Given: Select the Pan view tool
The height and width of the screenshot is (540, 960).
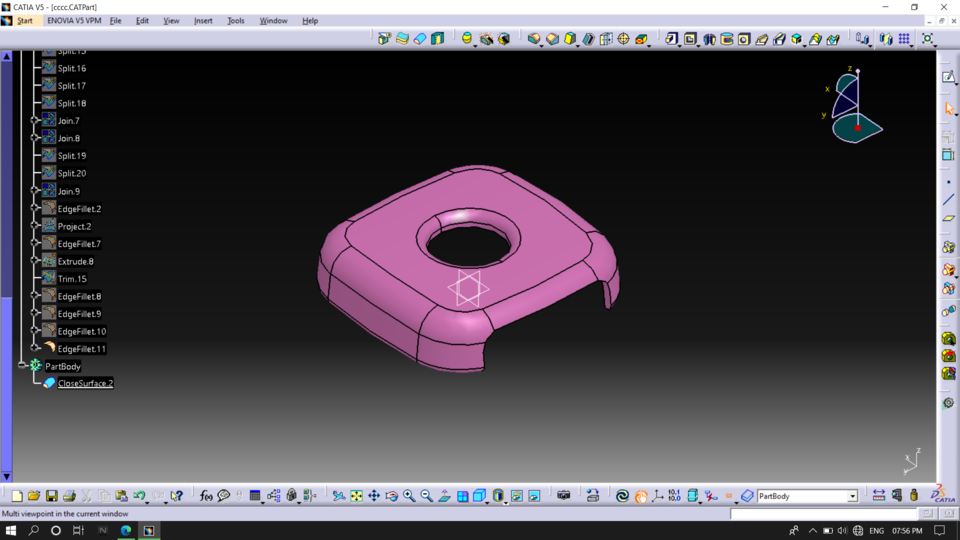Looking at the screenshot, I should 374,496.
